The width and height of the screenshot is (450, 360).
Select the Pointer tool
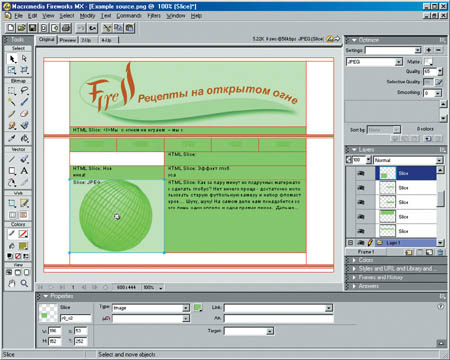tap(12, 59)
